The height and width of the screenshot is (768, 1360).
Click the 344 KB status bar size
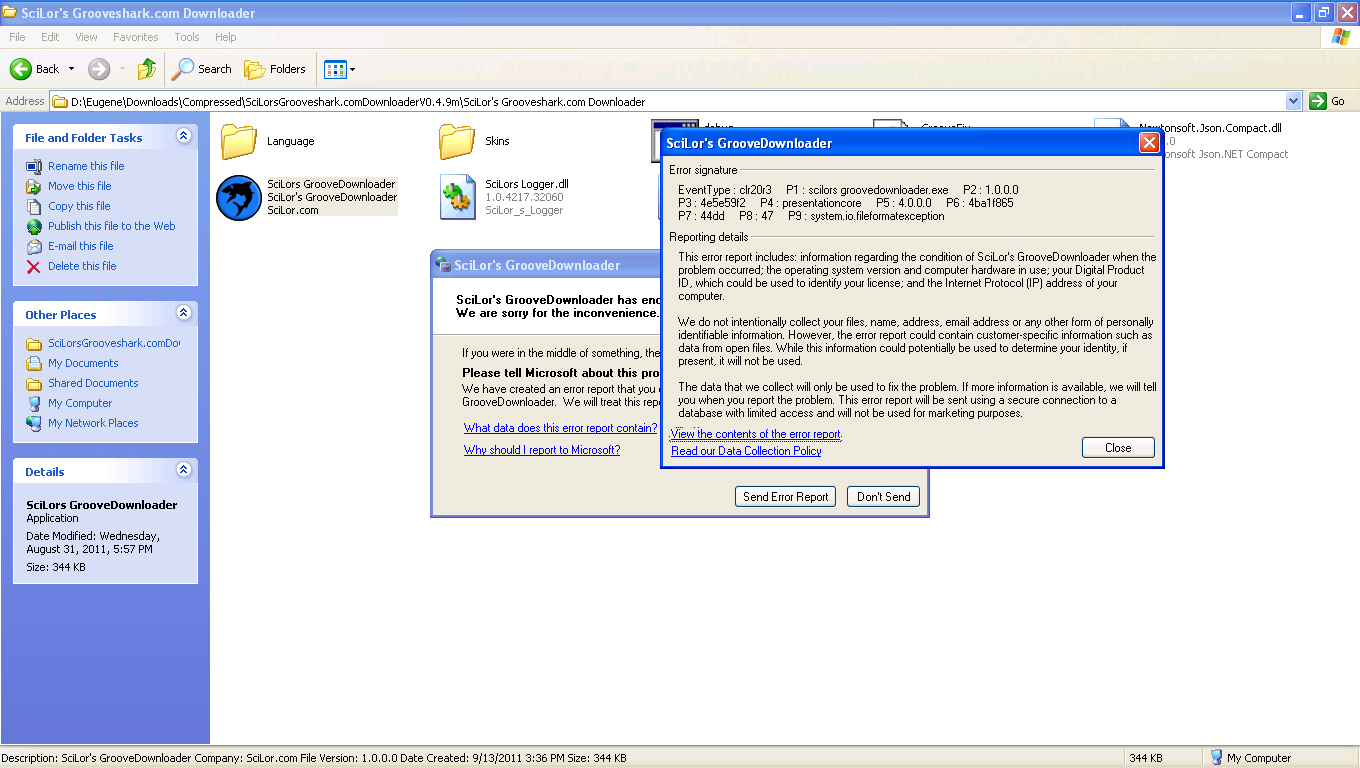[1146, 758]
